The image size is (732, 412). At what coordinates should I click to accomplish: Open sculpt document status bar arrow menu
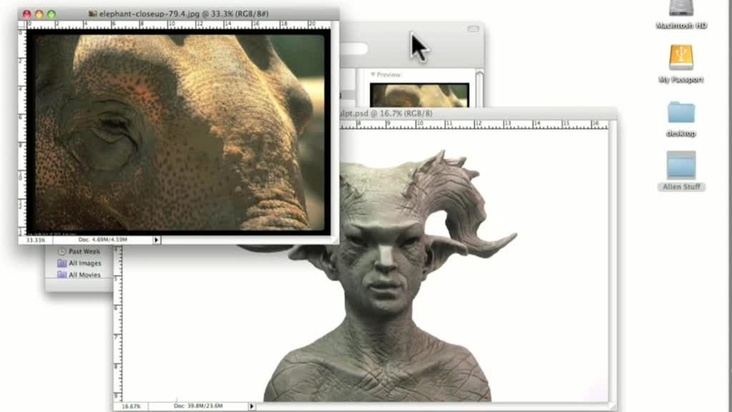(251, 406)
